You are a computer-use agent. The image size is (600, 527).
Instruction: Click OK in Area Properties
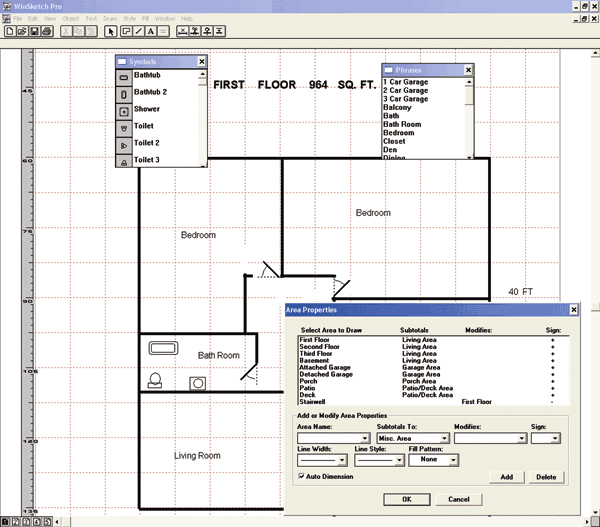(407, 499)
